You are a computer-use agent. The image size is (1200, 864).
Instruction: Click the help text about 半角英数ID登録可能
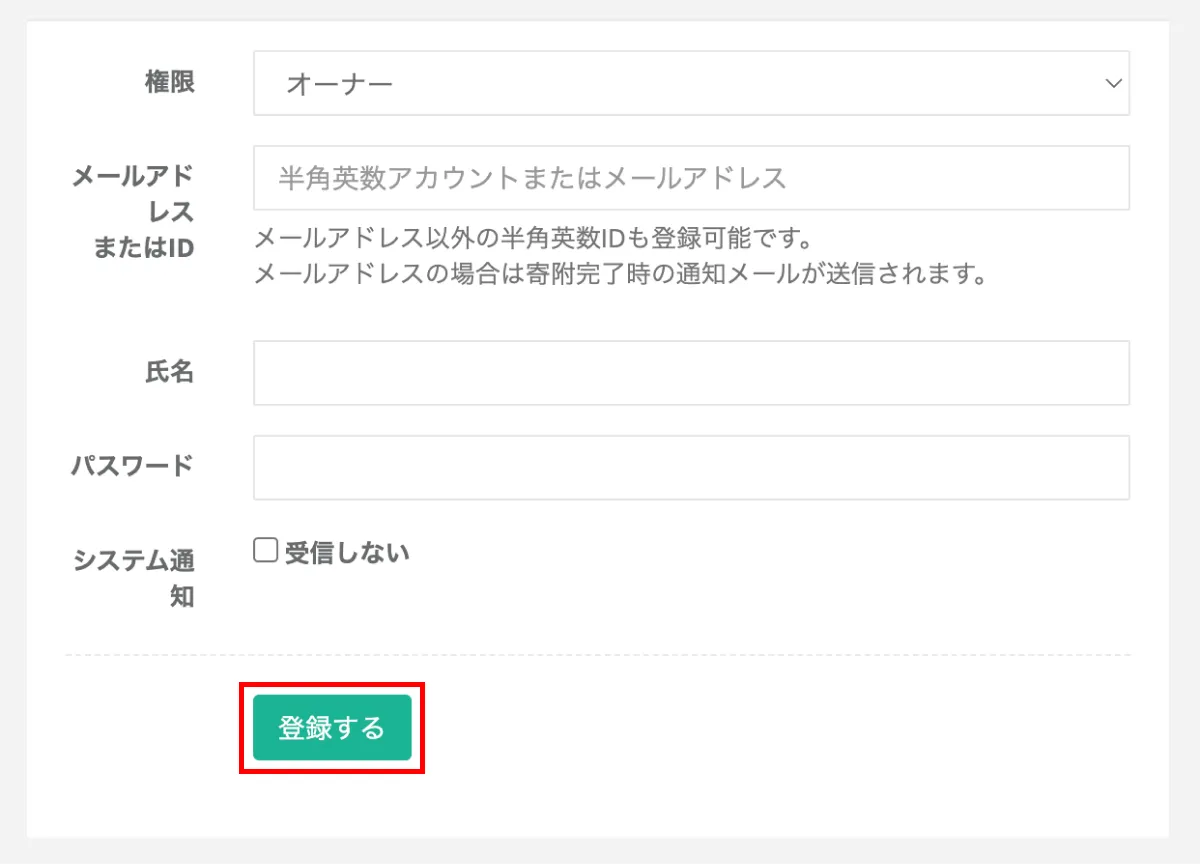531,239
